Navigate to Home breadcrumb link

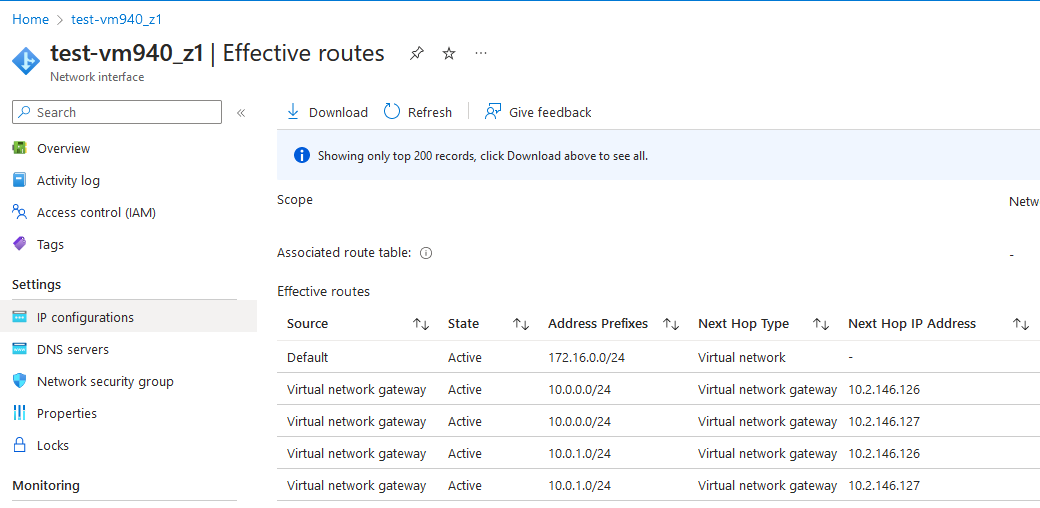point(30,19)
